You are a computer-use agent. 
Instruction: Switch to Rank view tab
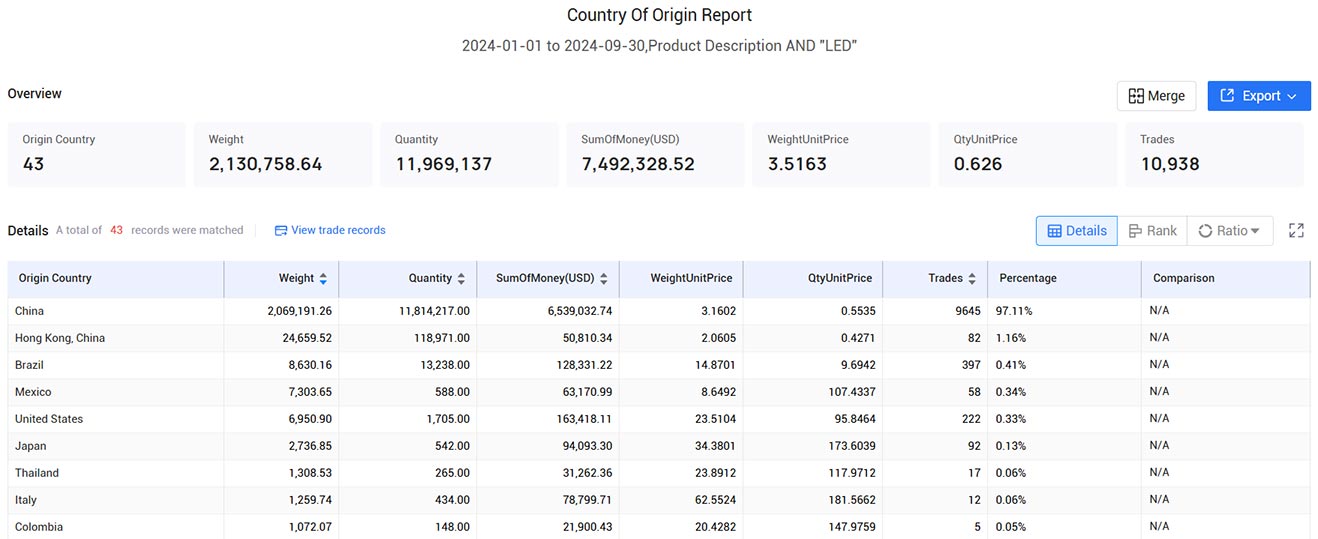[1152, 231]
